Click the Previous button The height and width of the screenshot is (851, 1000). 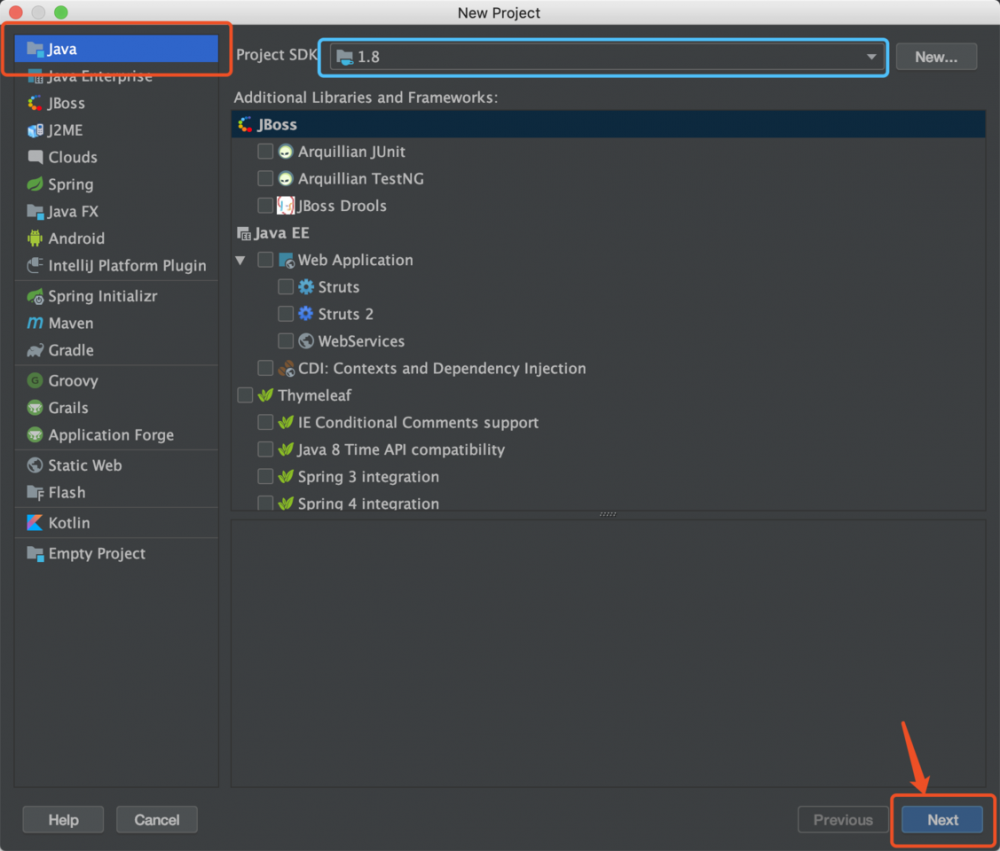coord(842,820)
